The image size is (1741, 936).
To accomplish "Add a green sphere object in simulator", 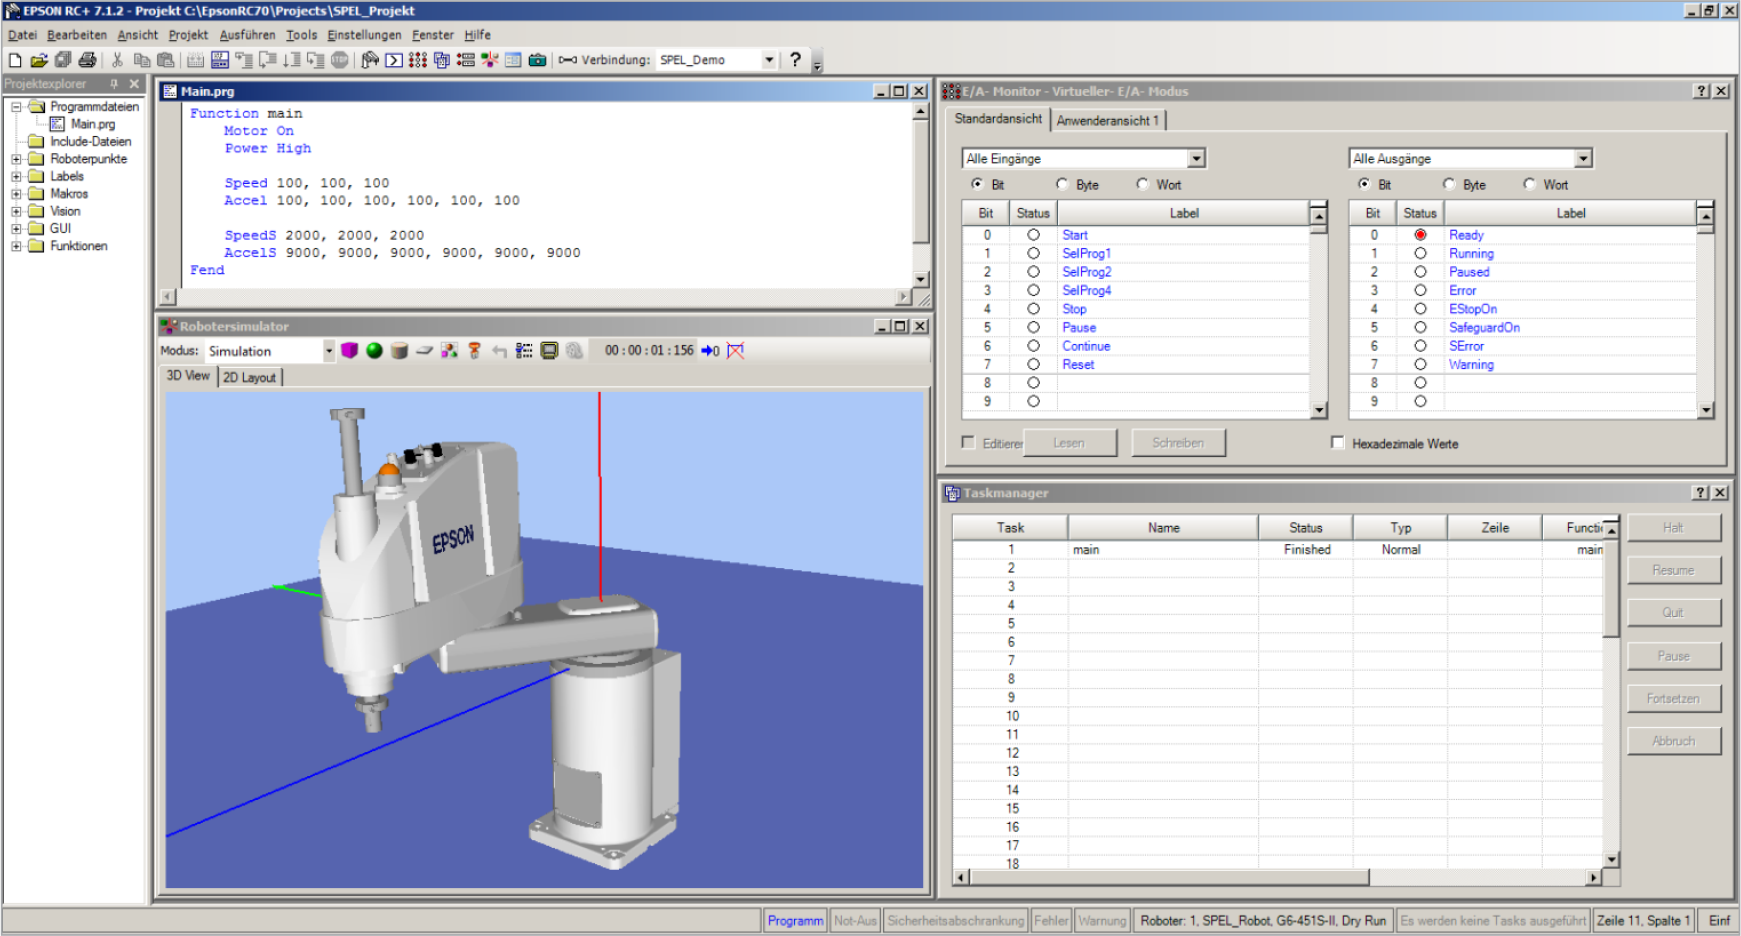I will point(374,351).
